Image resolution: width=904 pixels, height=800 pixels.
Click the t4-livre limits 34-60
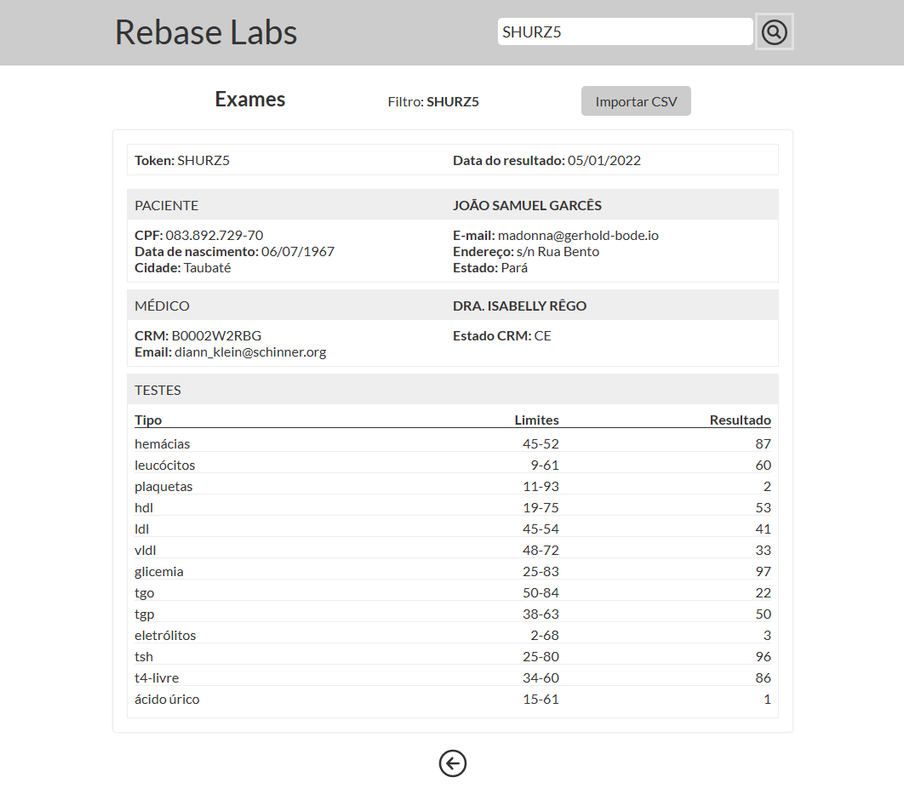541,678
